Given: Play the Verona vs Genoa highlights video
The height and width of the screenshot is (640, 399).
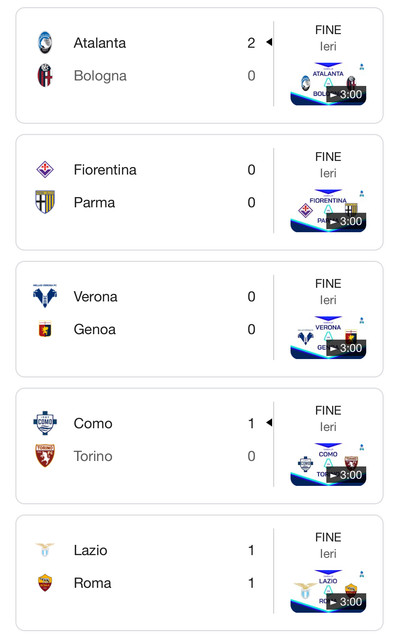Looking at the screenshot, I should [x=328, y=338].
